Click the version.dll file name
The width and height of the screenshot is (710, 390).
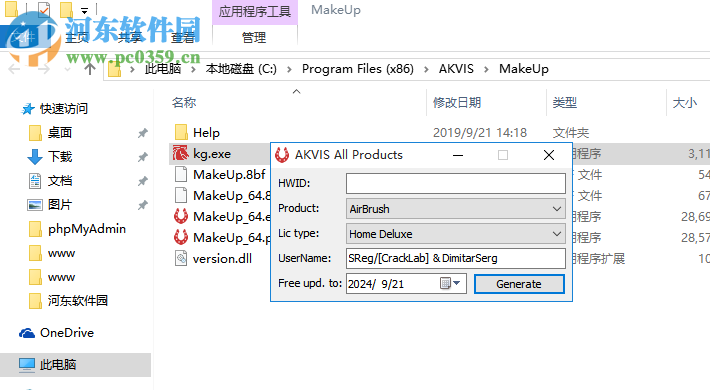pyautogui.click(x=222, y=259)
